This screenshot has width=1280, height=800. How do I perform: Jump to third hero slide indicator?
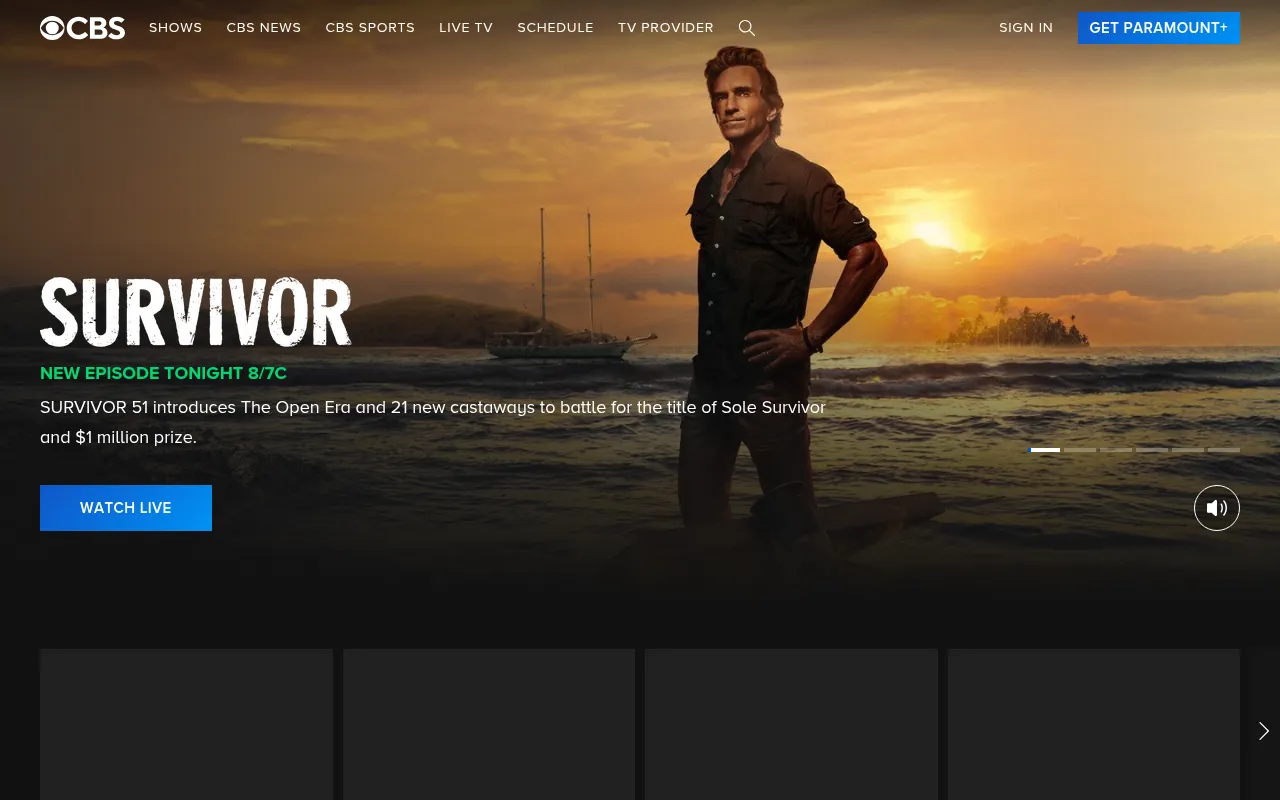click(1116, 450)
